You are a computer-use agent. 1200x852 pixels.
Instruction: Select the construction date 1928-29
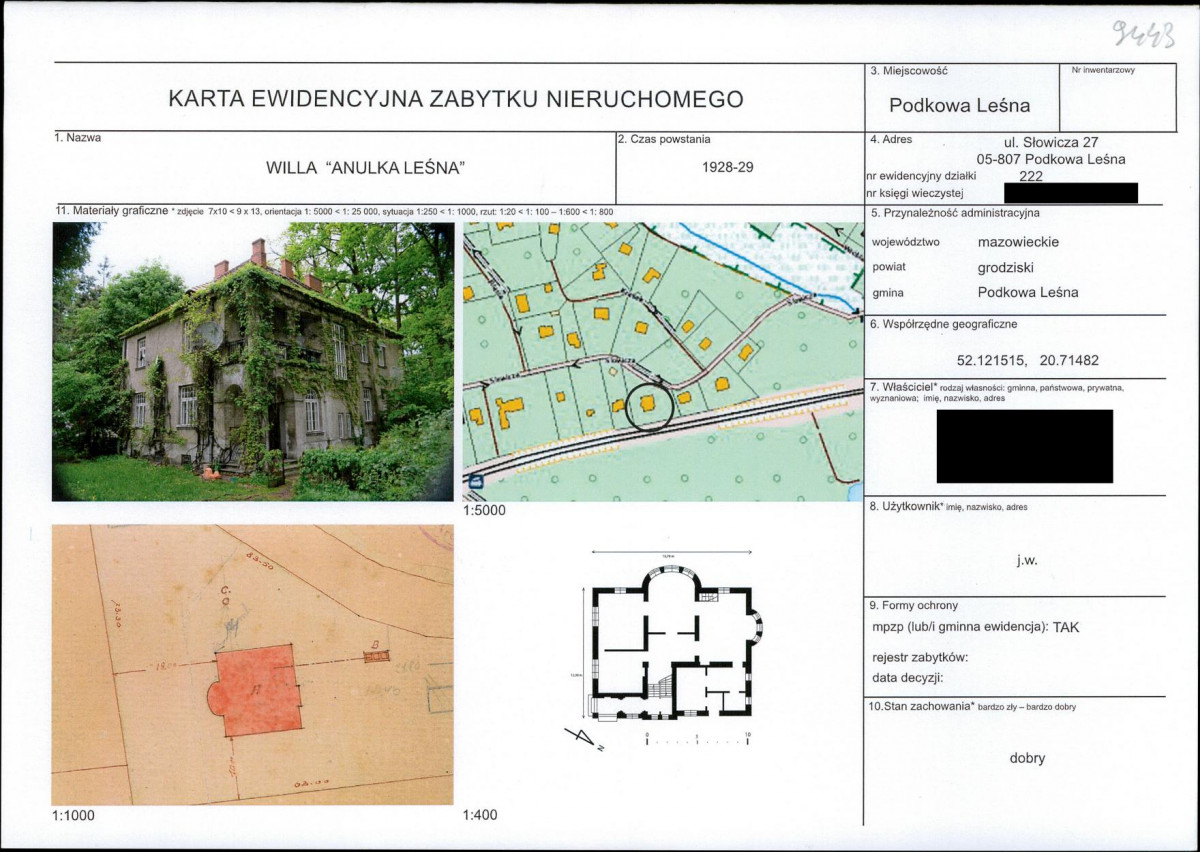(728, 168)
